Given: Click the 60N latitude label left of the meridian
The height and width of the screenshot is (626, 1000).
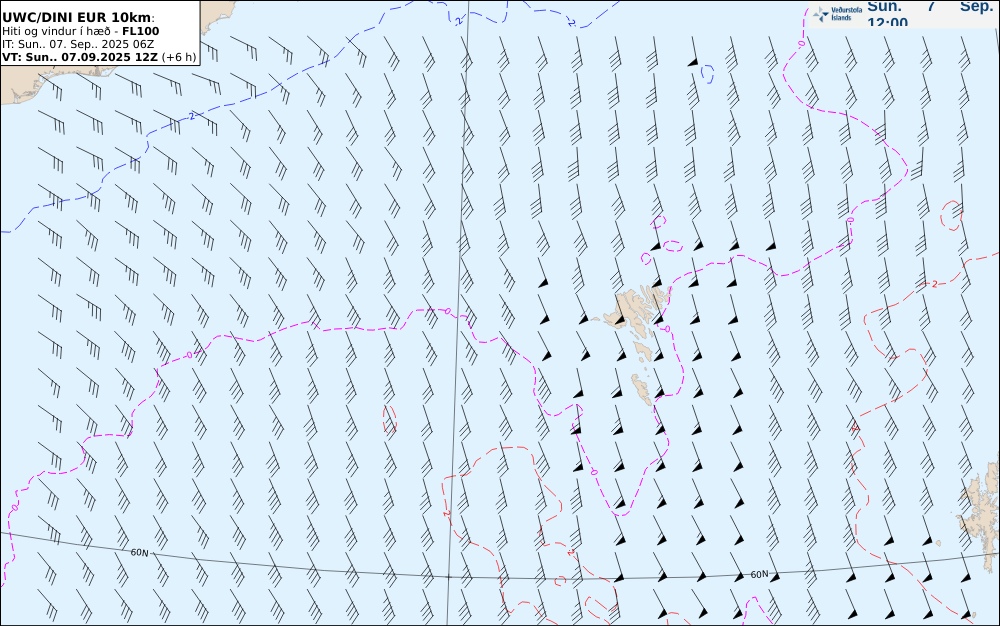Looking at the screenshot, I should click(x=140, y=553).
